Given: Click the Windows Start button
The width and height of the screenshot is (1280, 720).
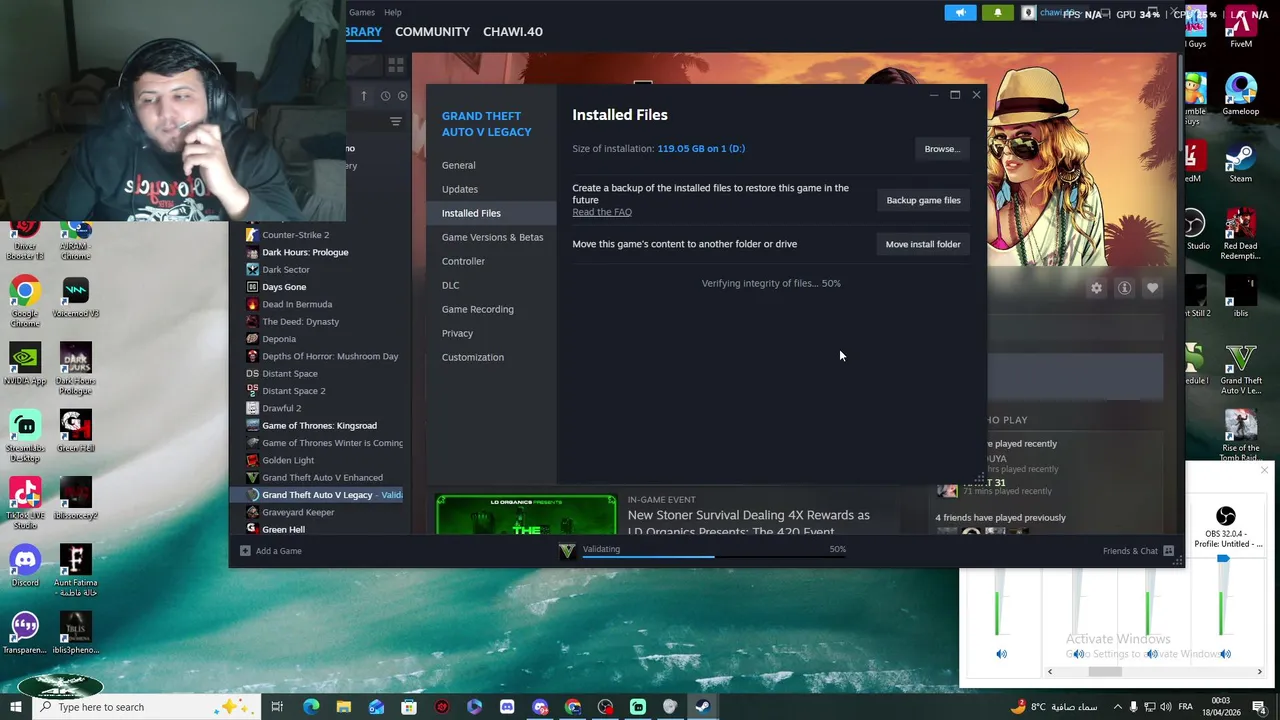Looking at the screenshot, I should pos(17,707).
